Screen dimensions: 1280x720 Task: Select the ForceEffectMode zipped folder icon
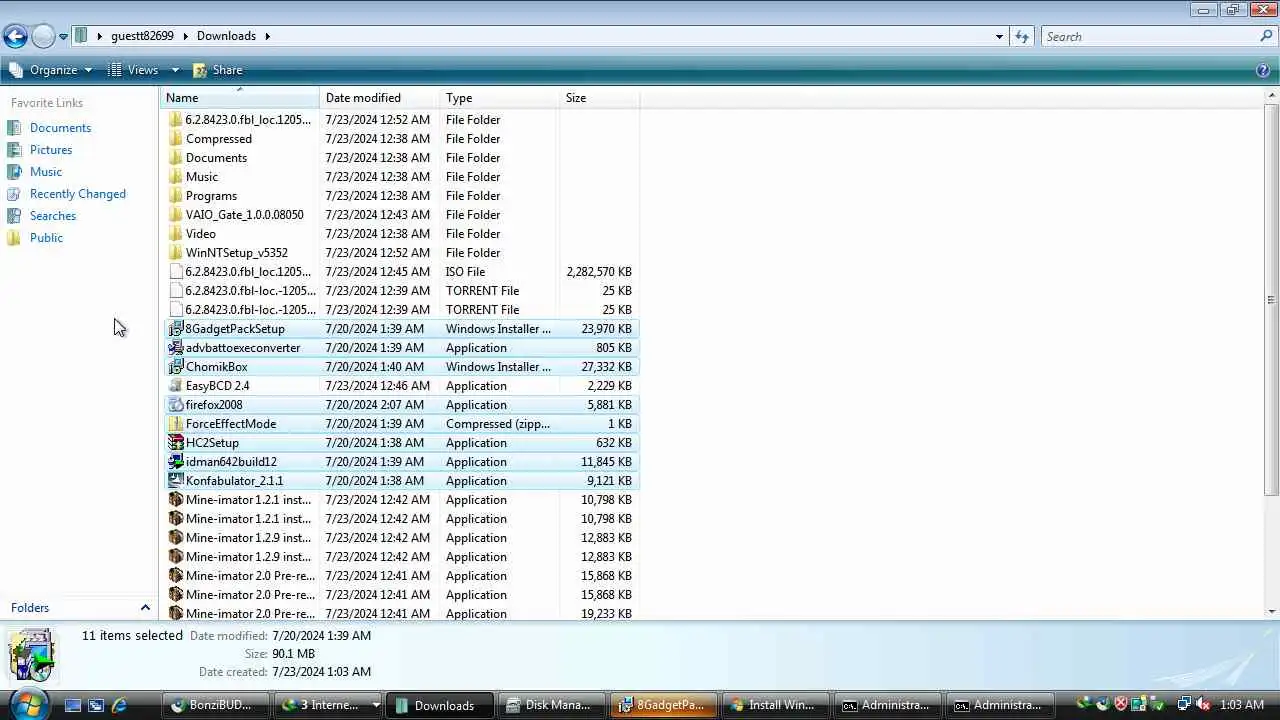point(176,424)
